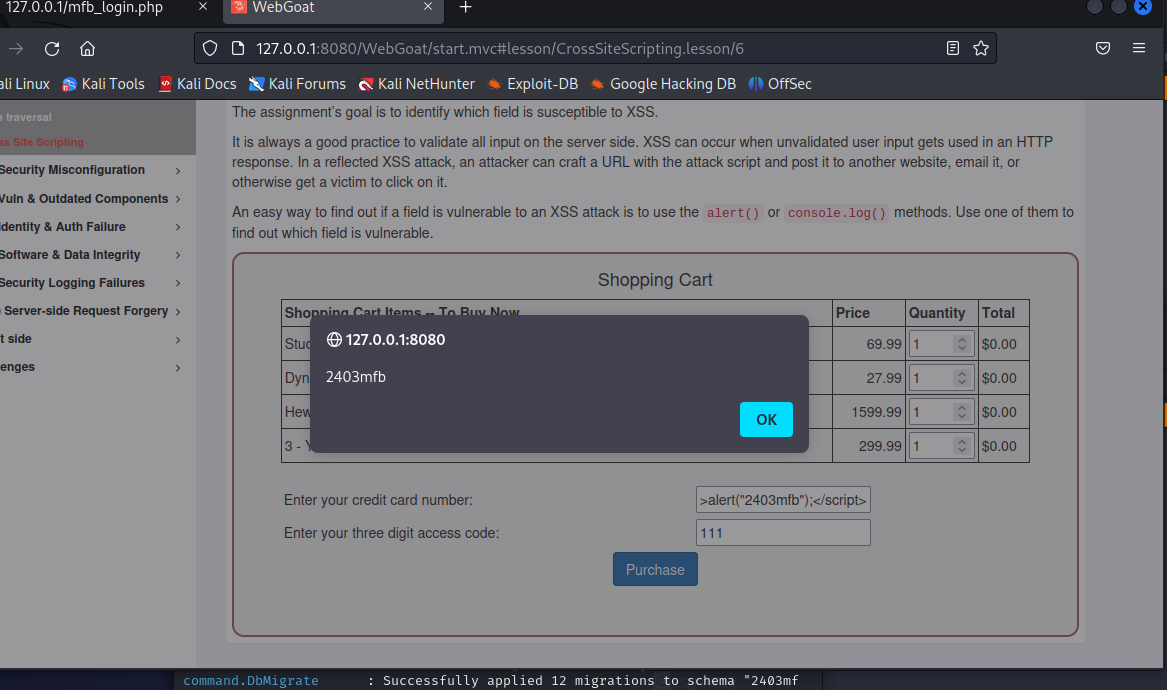
Task: Open the Pocket save icon
Action: (1103, 48)
